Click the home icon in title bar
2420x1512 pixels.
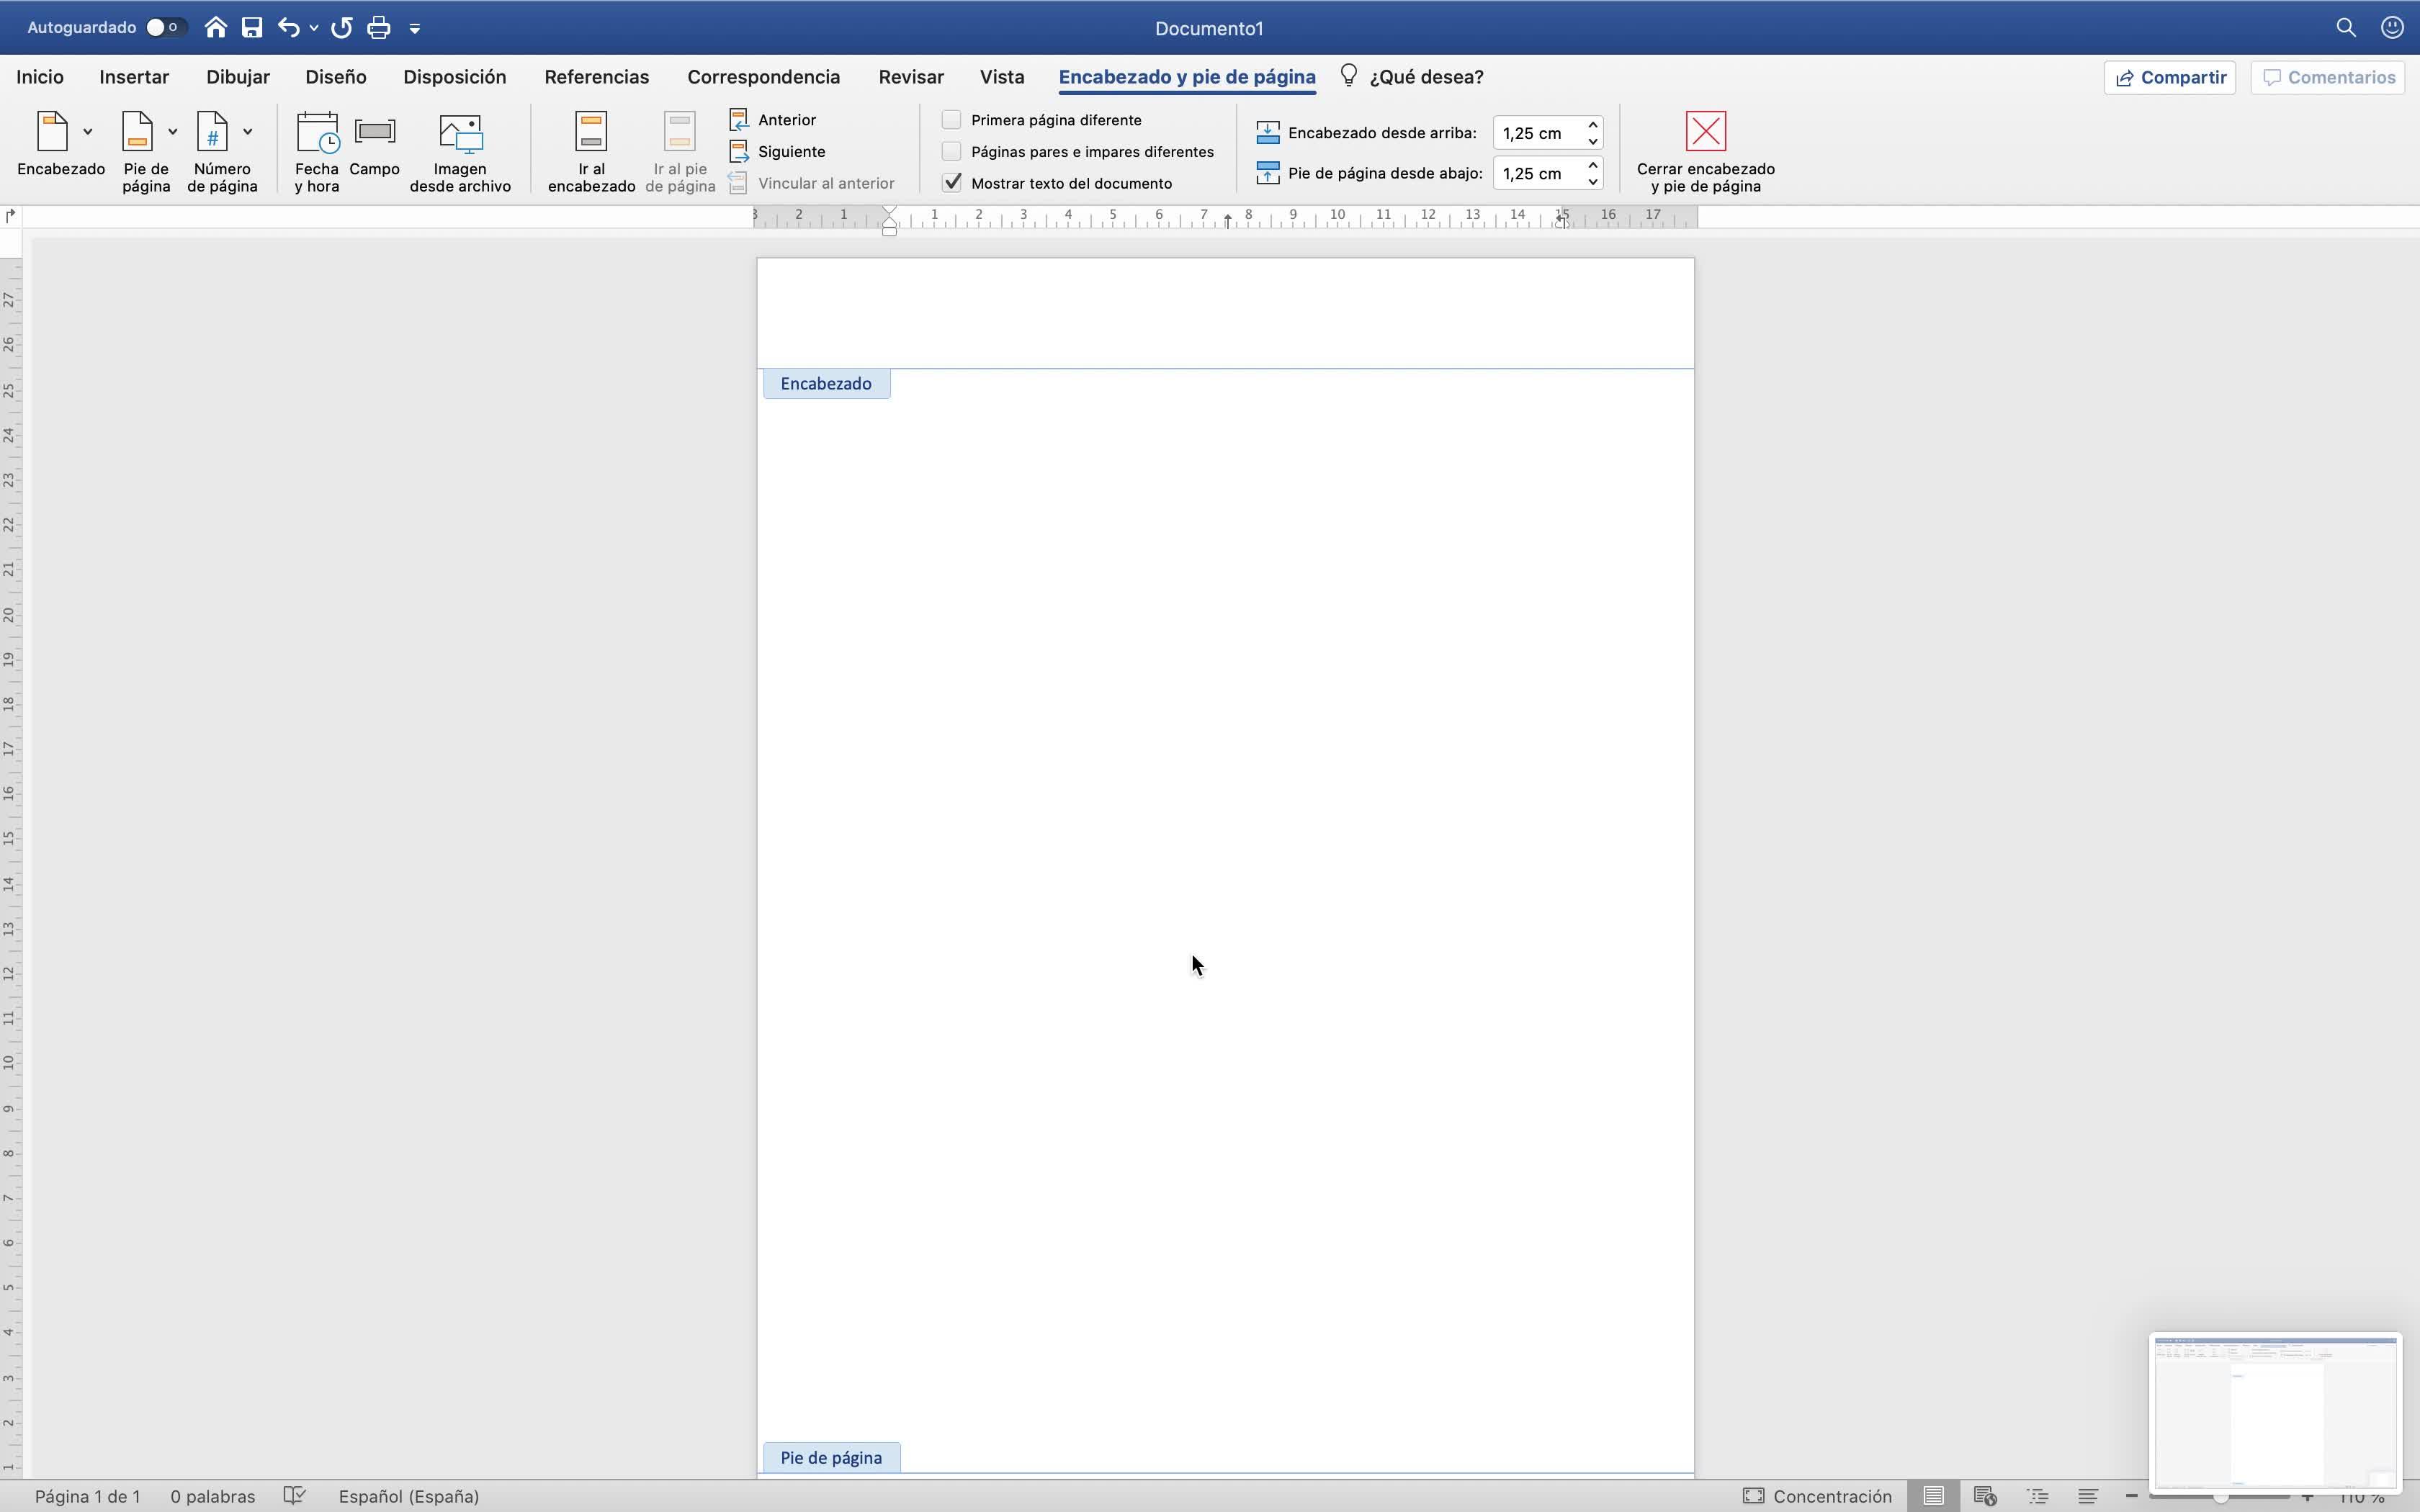215,28
